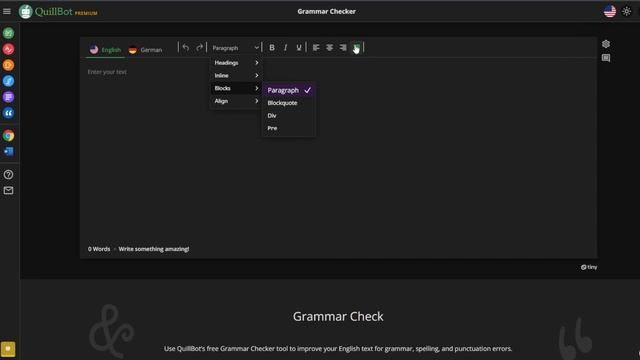The image size is (640, 360).
Task: Click the justify toolbar button under cursor
Action: [356, 48]
